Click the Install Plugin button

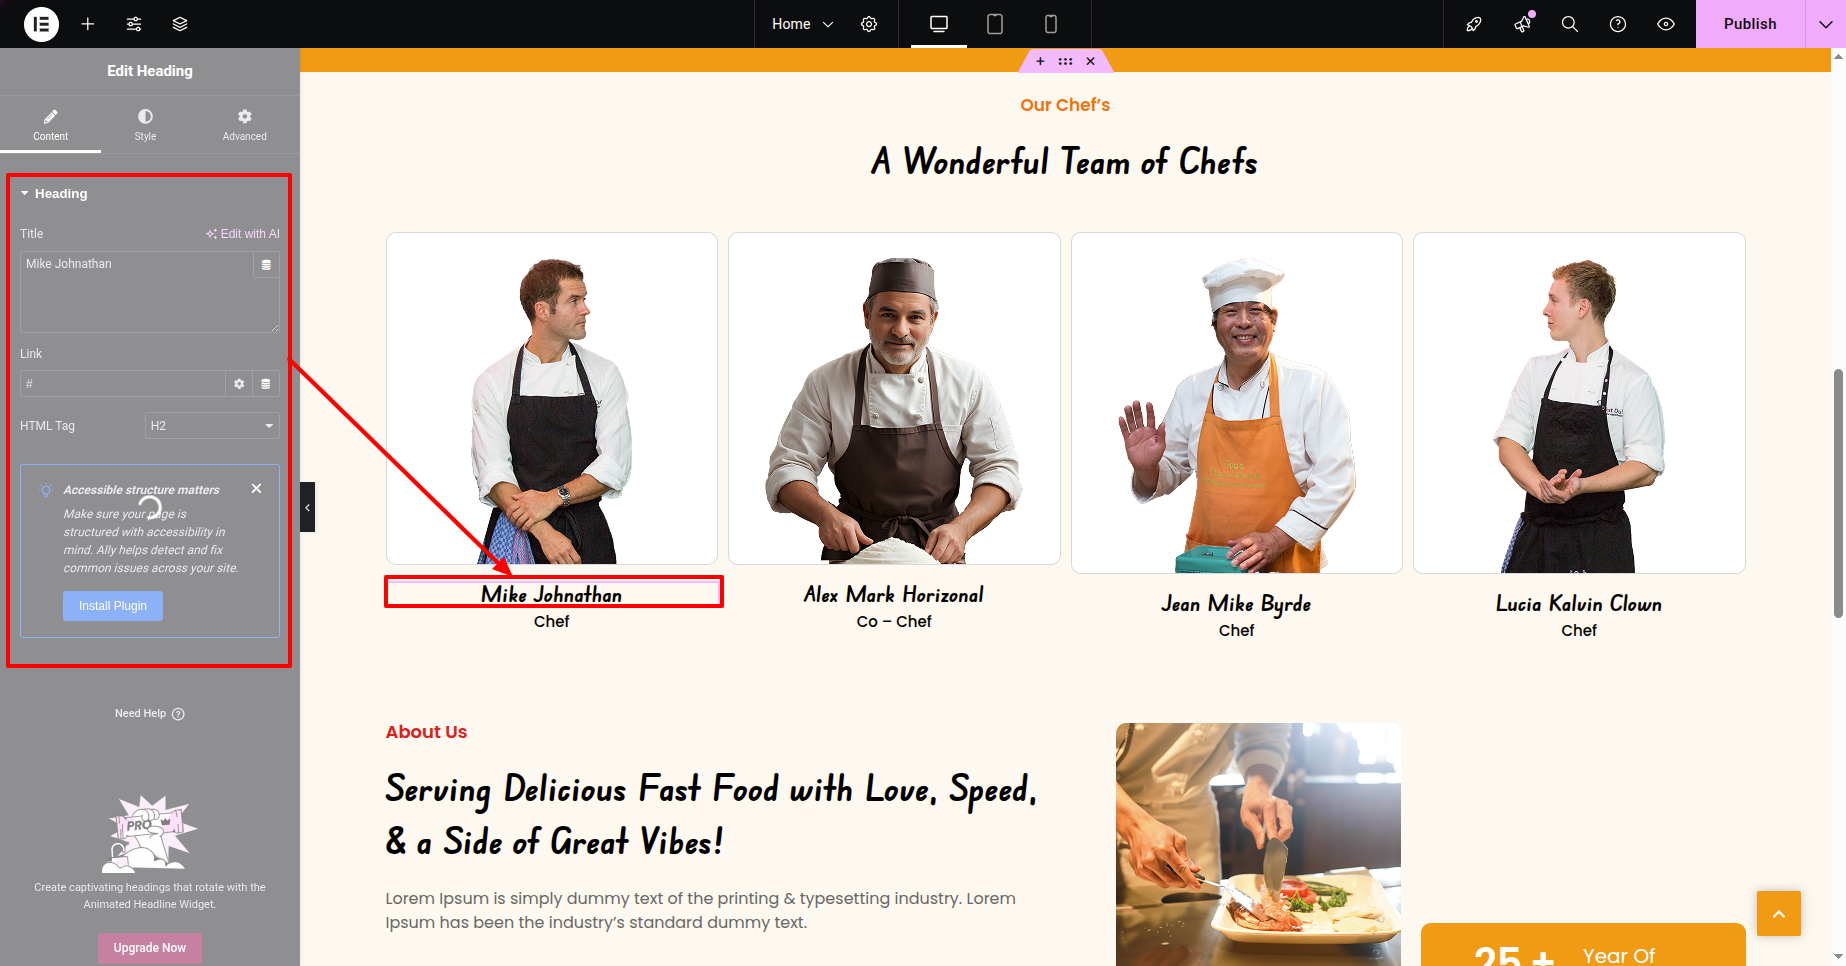click(113, 606)
